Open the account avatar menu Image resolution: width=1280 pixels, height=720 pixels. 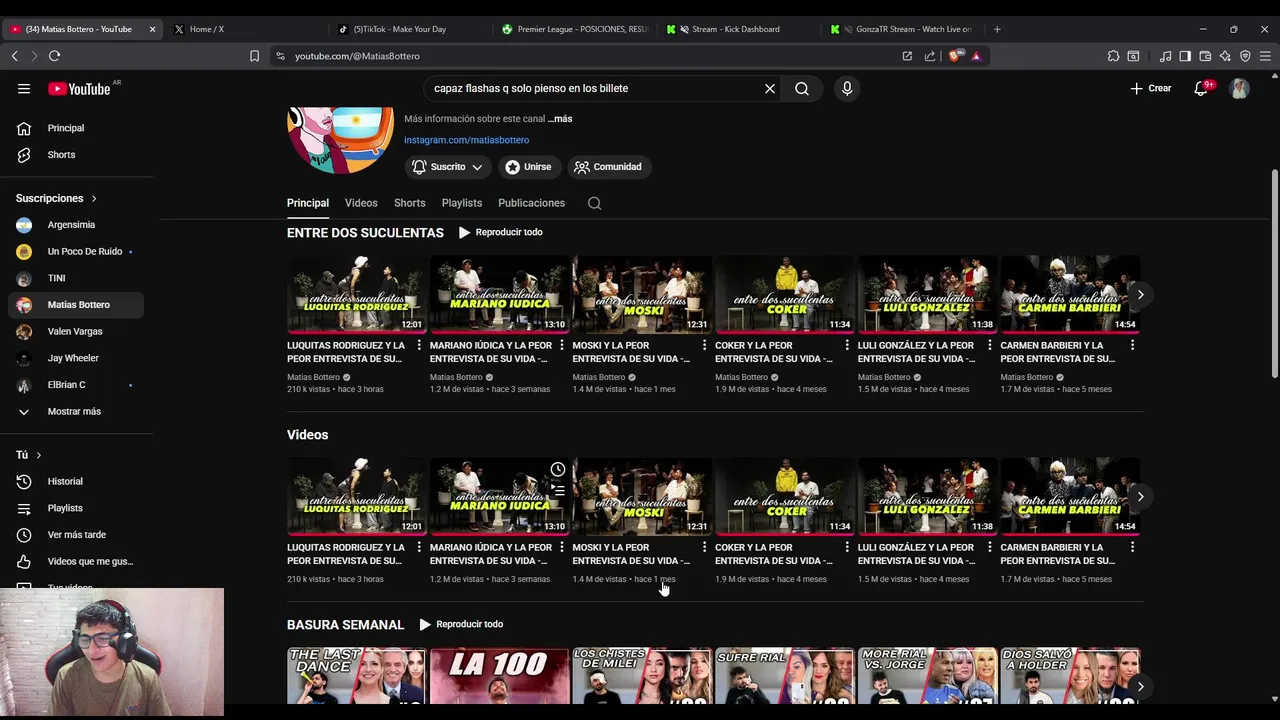[1239, 88]
